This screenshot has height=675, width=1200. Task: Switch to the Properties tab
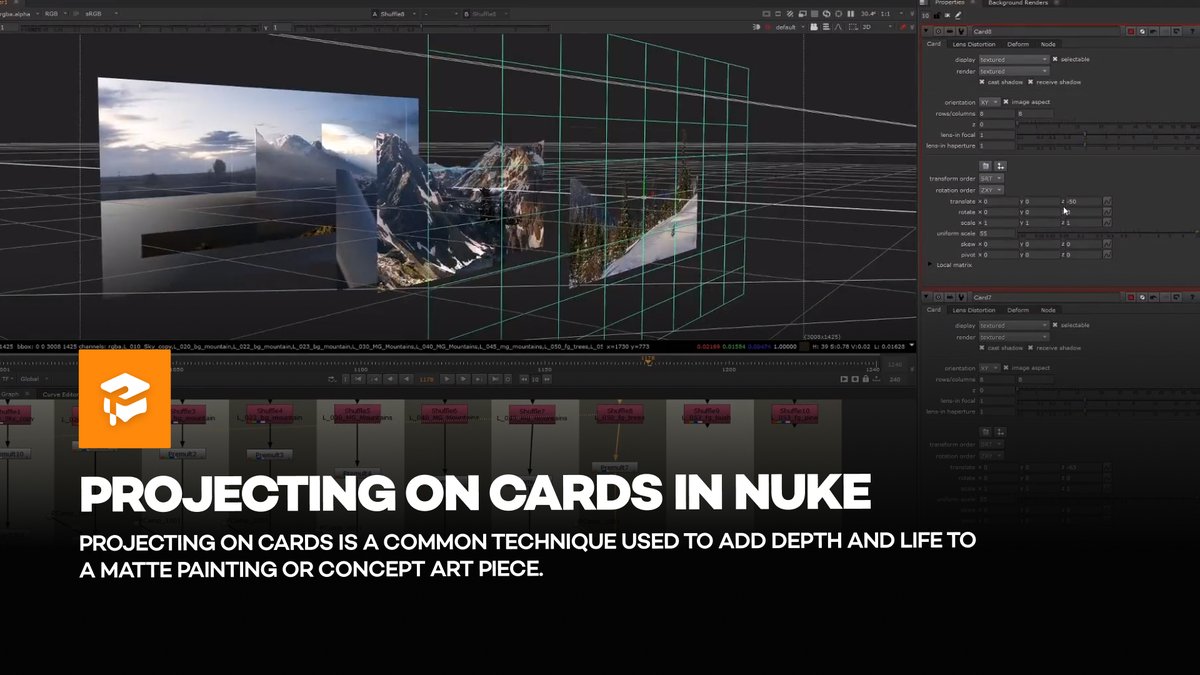[x=949, y=3]
